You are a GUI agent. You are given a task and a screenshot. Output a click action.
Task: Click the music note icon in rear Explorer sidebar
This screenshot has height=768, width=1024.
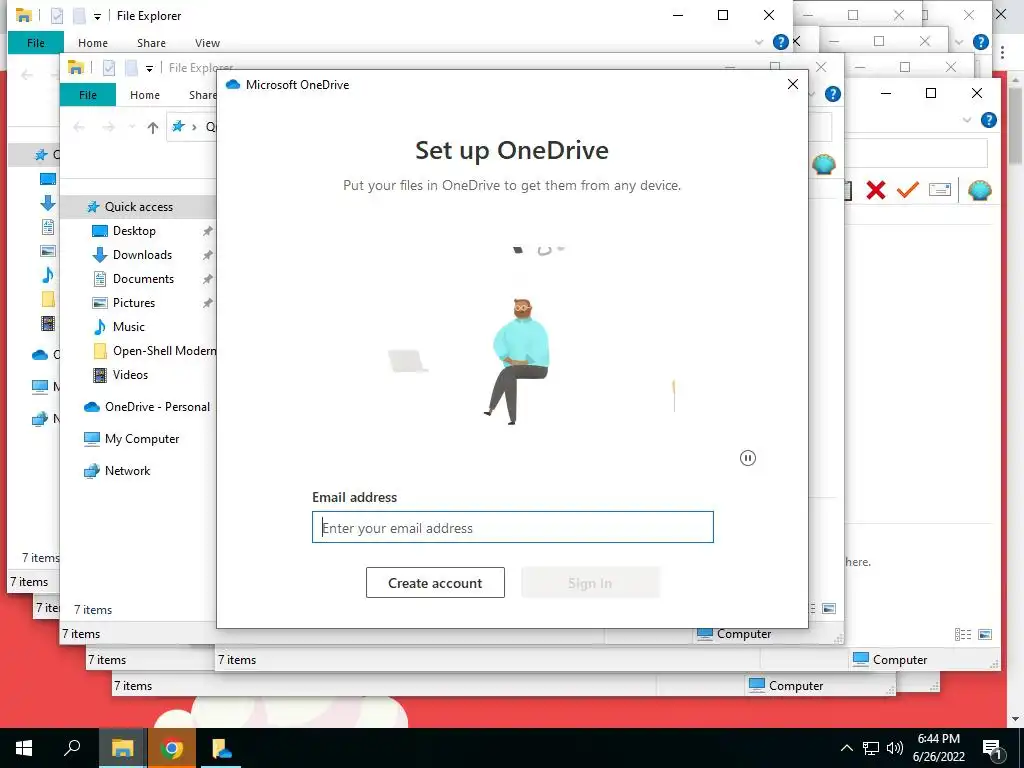pos(48,275)
